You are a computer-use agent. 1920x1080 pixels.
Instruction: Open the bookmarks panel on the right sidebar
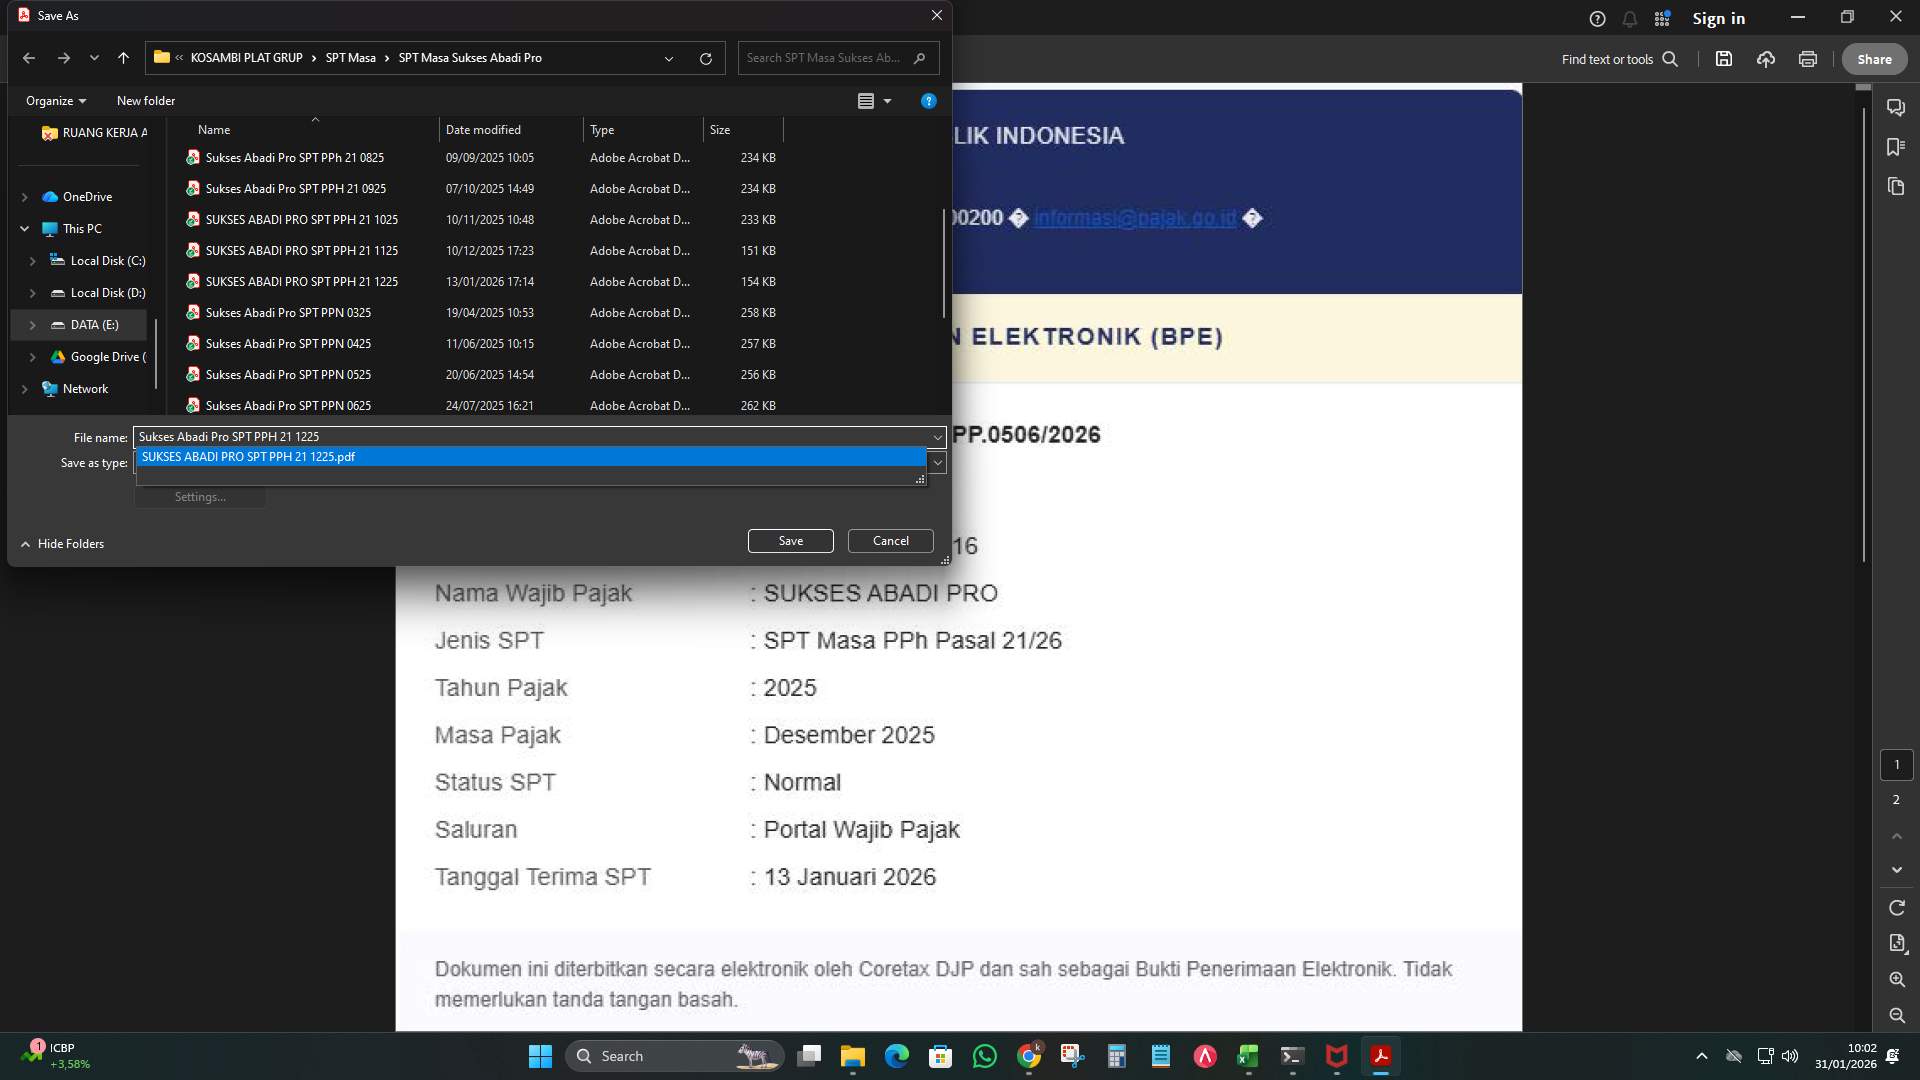click(1896, 146)
